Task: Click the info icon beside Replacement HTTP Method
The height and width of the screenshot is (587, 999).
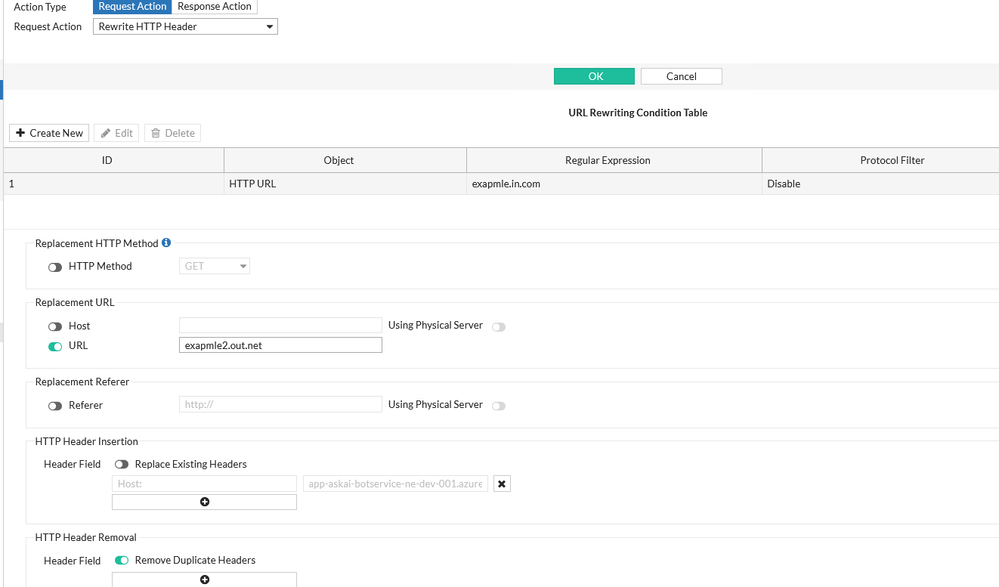Action: (166, 243)
